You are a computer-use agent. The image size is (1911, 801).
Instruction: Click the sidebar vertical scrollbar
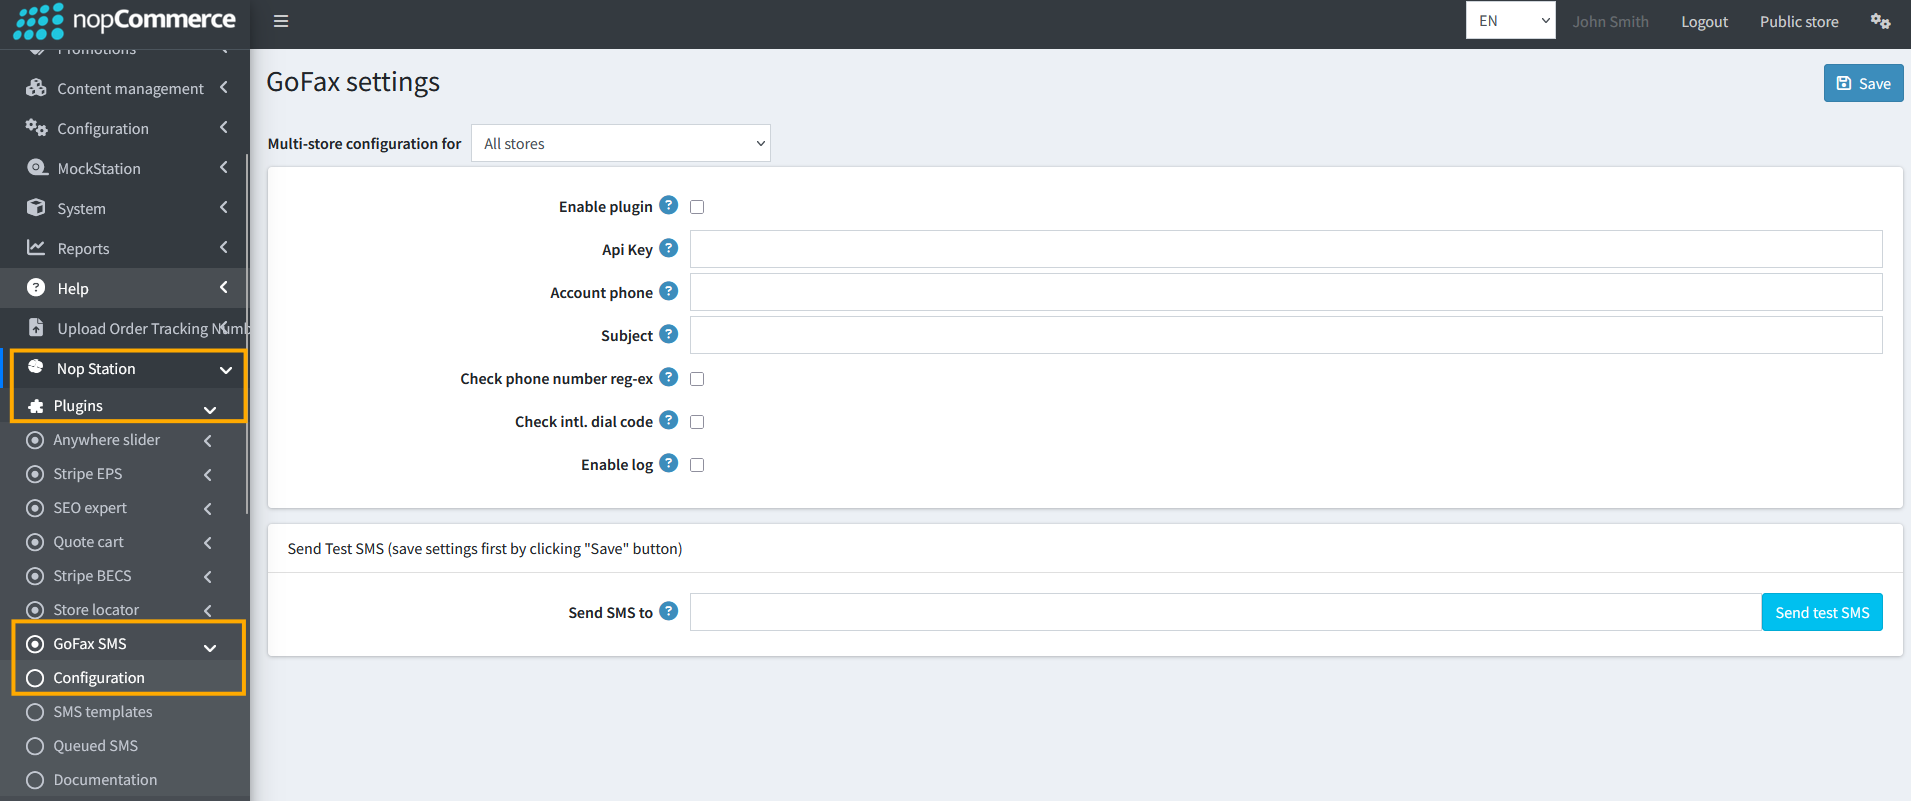coord(246,335)
